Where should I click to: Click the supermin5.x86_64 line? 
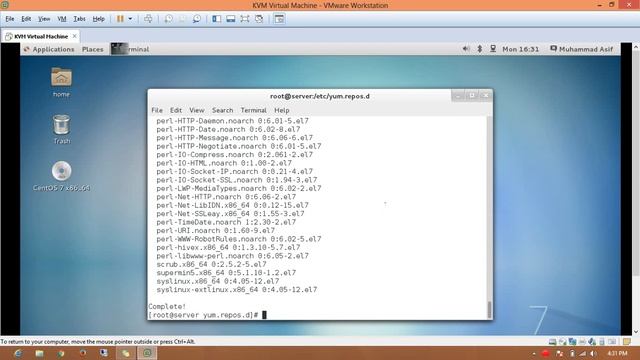point(226,273)
